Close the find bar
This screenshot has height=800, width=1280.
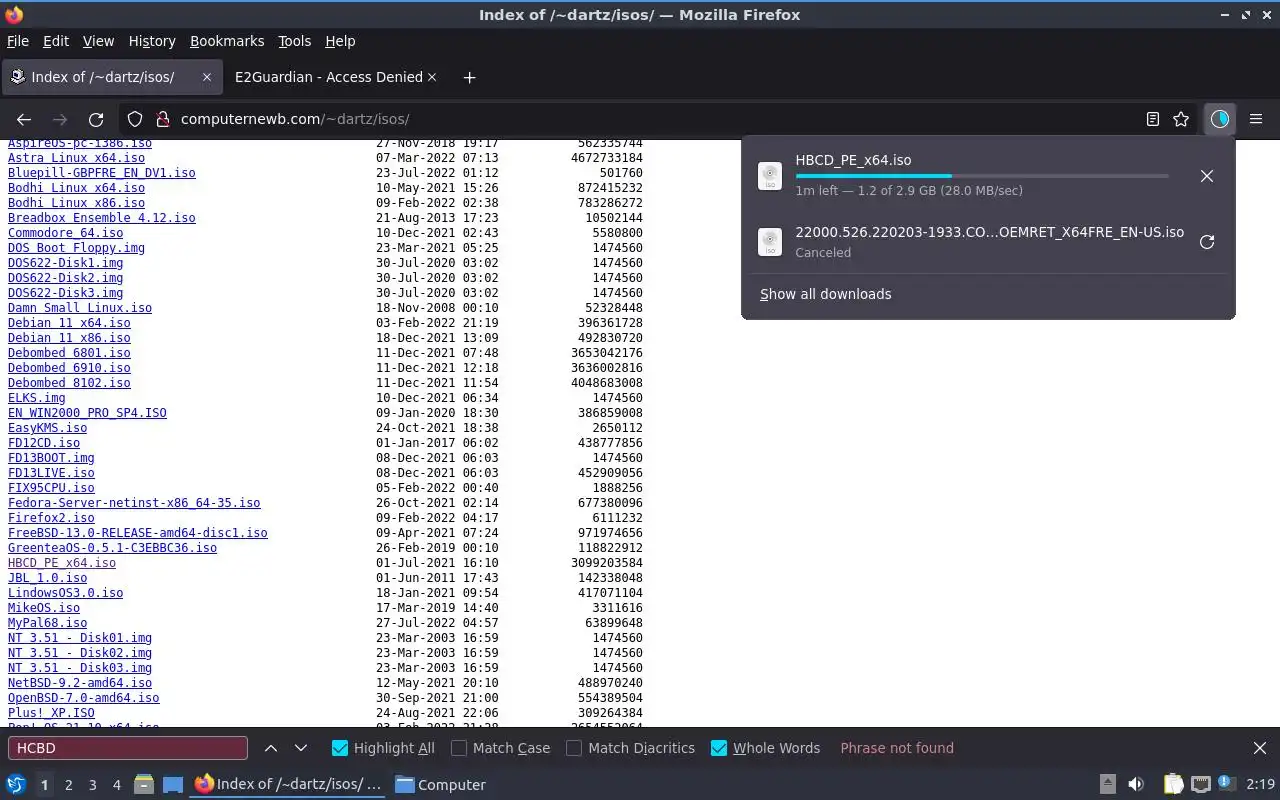[1260, 748]
